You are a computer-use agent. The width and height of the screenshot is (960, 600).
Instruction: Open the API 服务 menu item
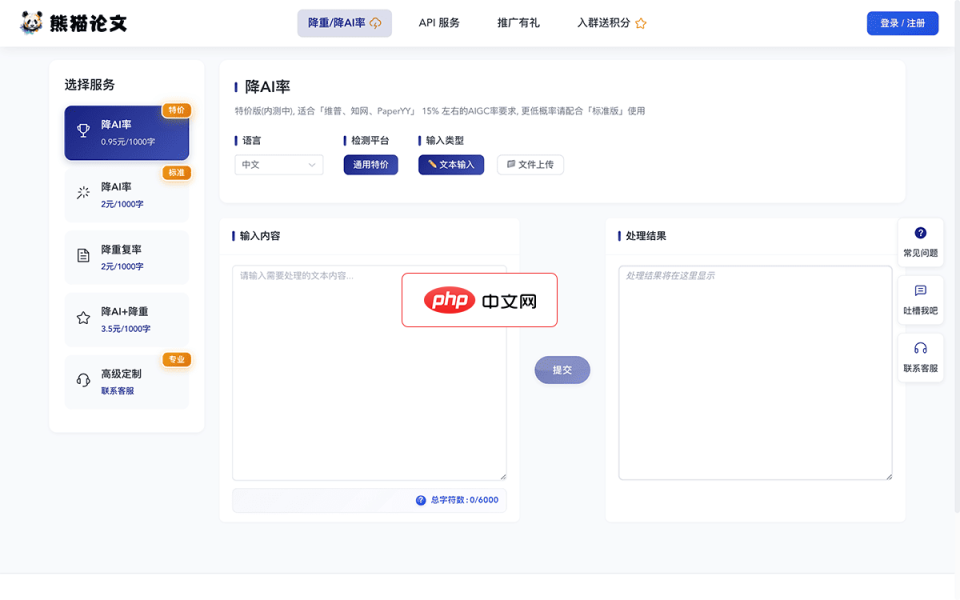pos(439,23)
